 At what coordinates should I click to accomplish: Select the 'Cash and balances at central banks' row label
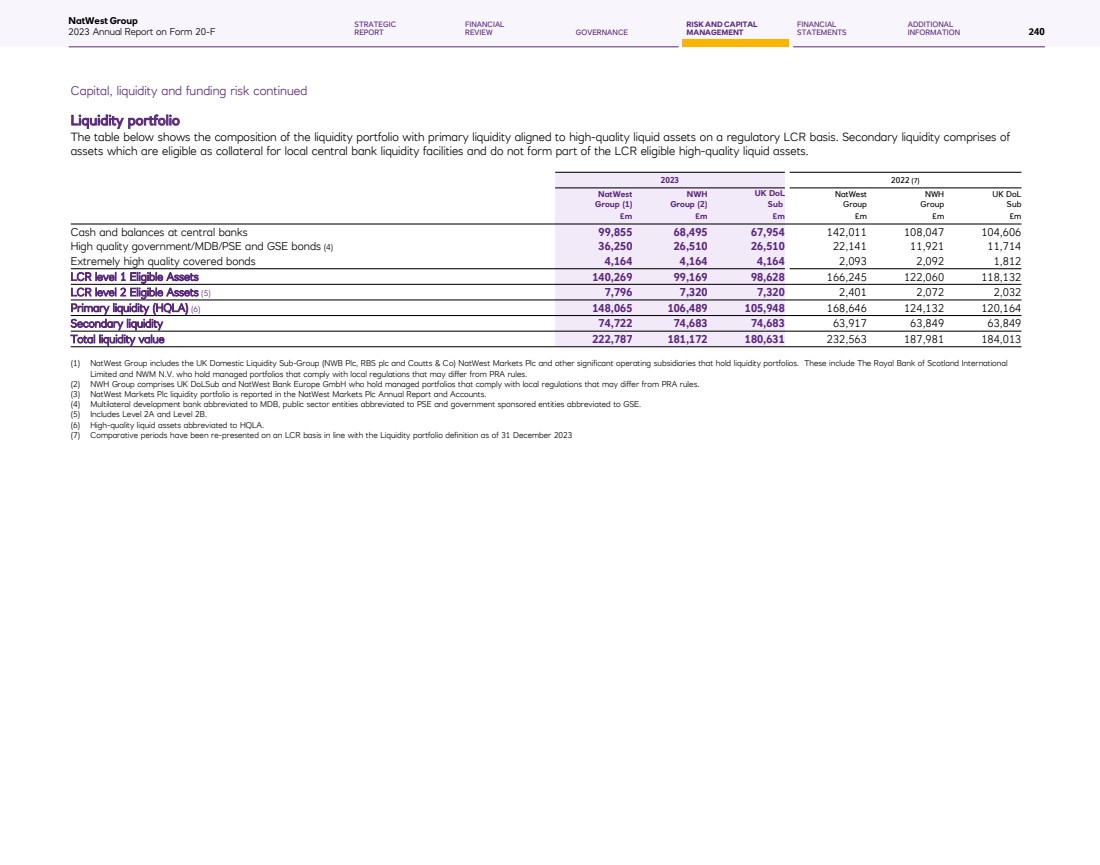point(159,231)
